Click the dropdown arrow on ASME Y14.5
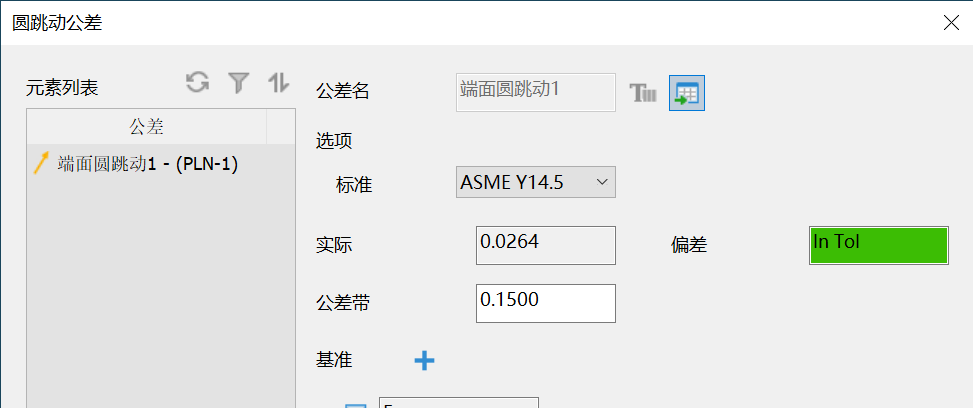This screenshot has width=973, height=408. click(602, 182)
